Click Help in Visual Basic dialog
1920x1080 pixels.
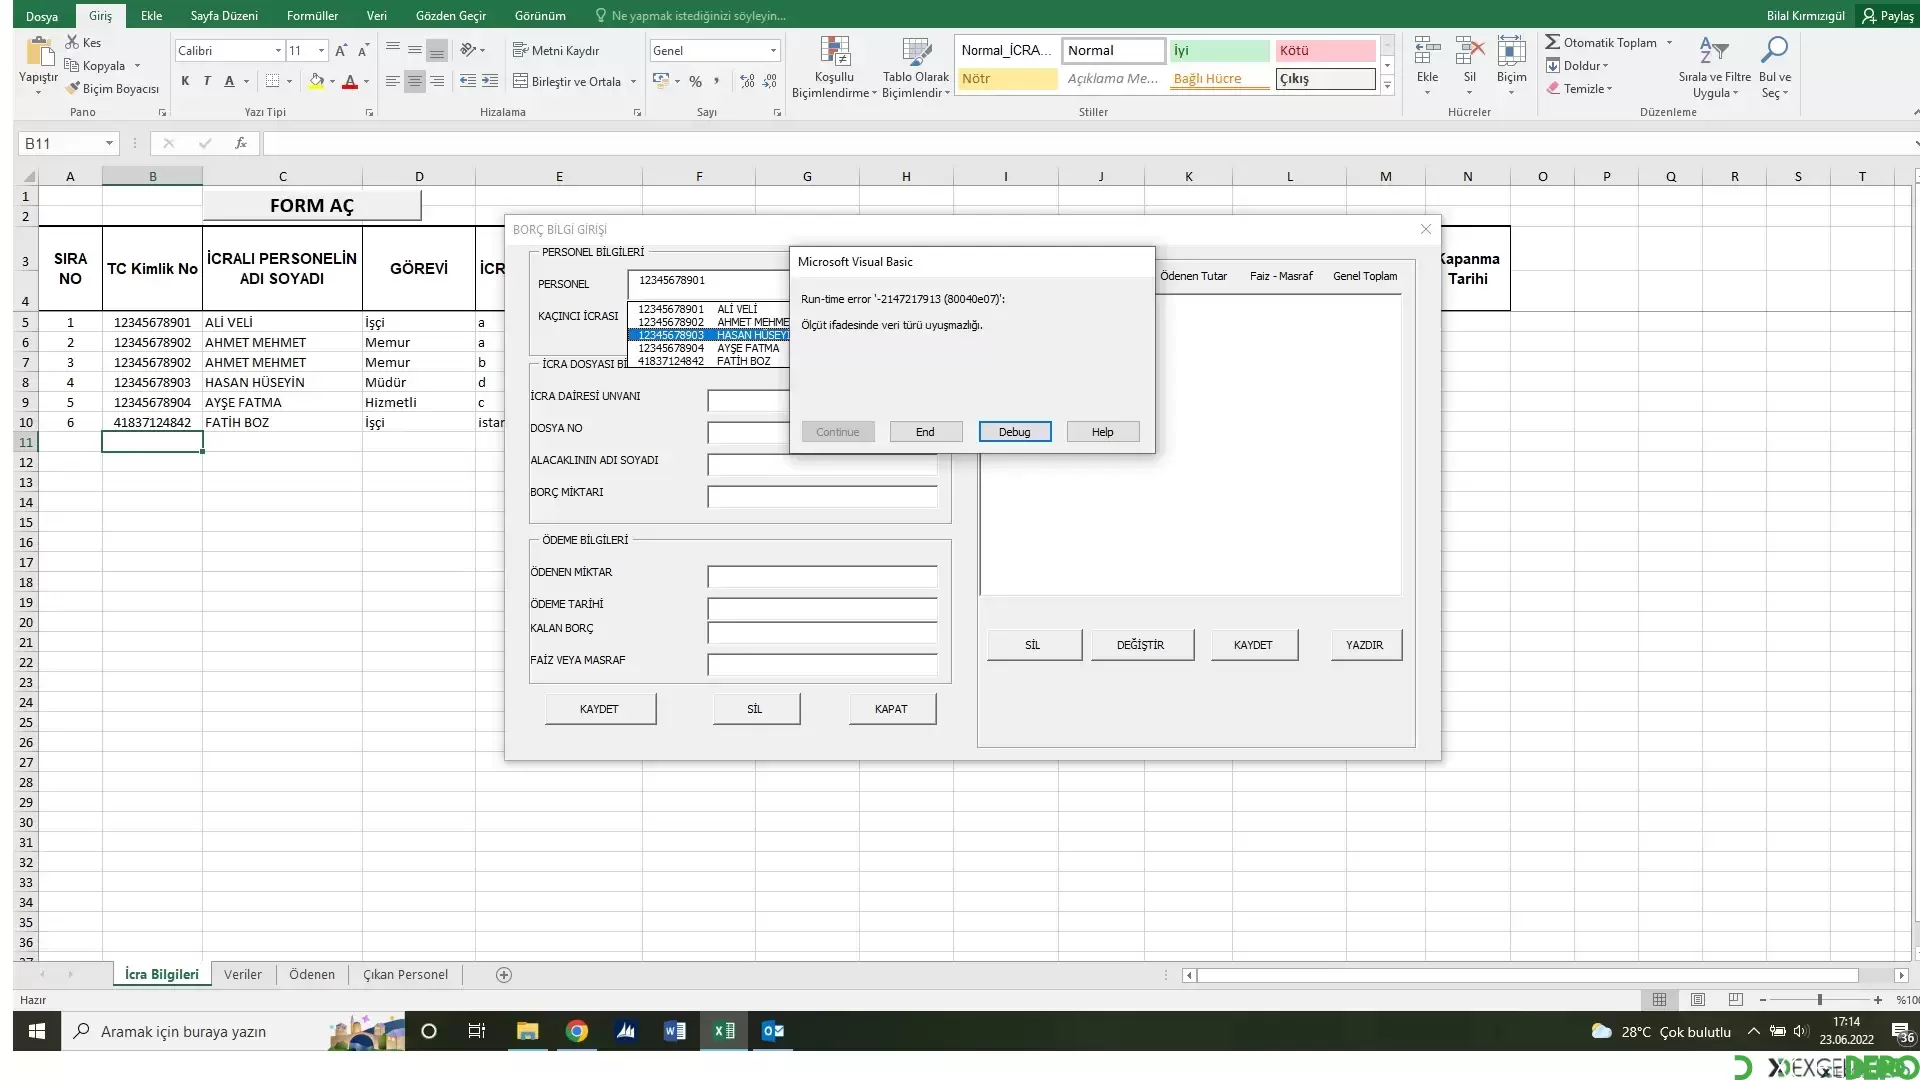[1102, 432]
